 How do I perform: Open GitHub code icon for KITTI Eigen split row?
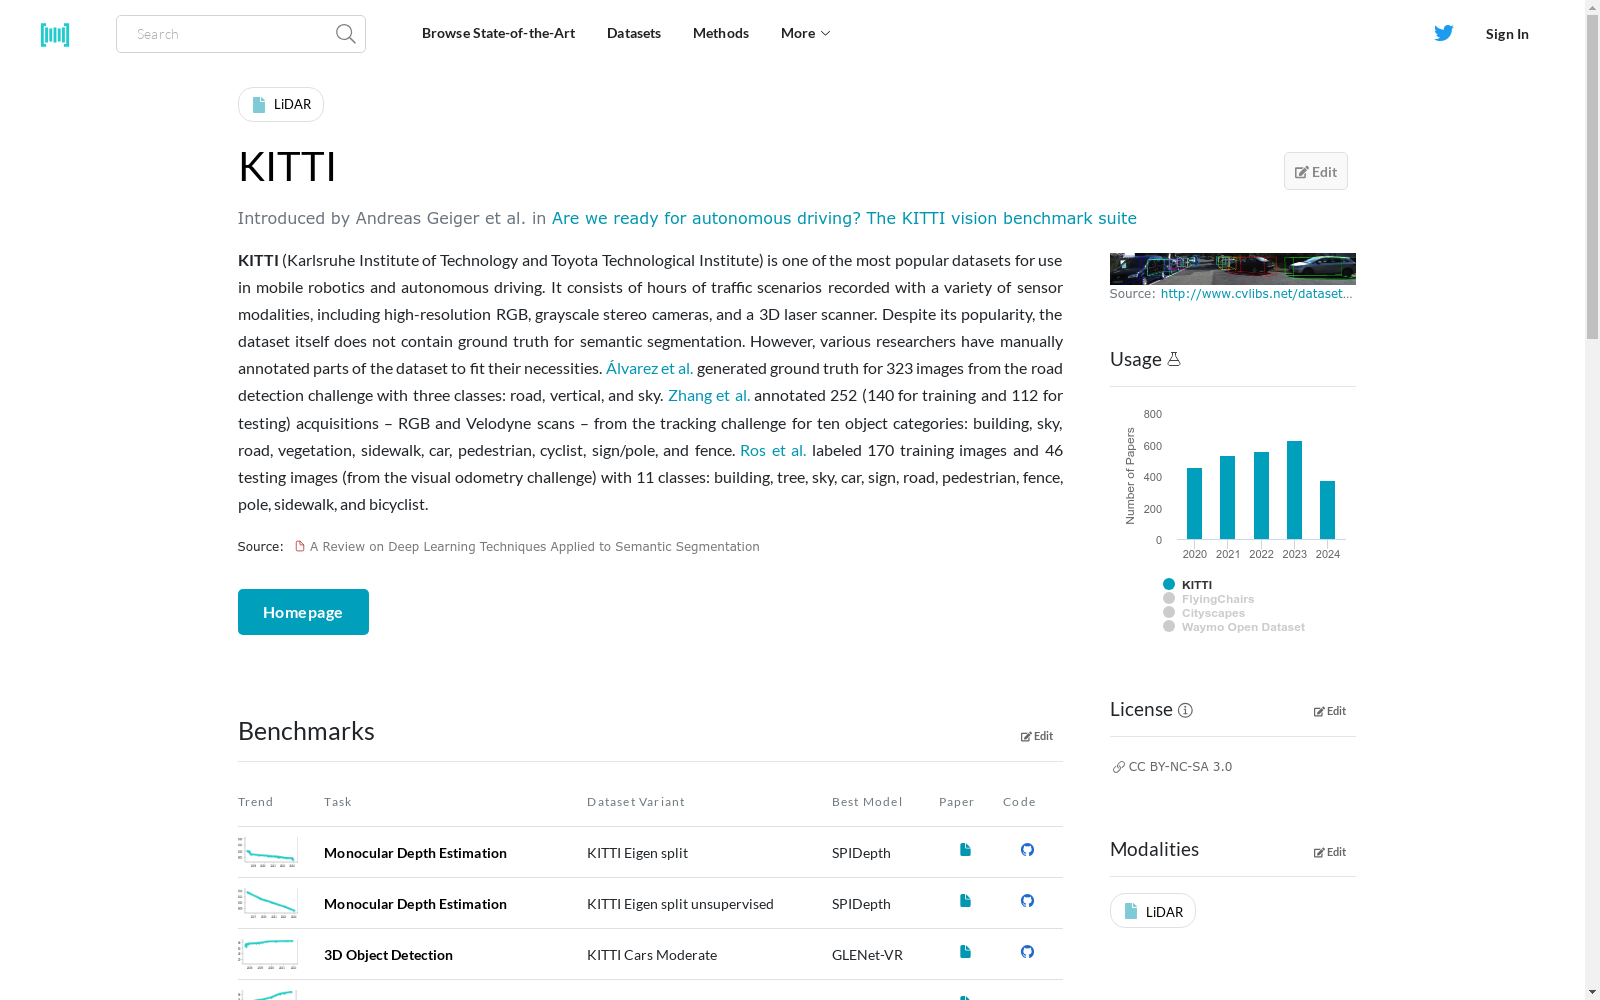pyautogui.click(x=1027, y=850)
